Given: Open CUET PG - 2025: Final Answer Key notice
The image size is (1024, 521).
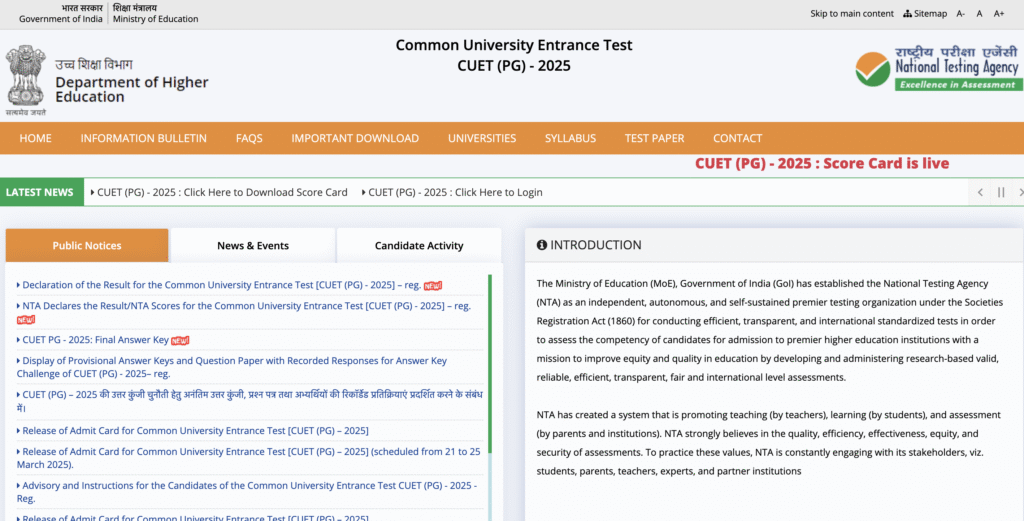Looking at the screenshot, I should pyautogui.click(x=95, y=340).
